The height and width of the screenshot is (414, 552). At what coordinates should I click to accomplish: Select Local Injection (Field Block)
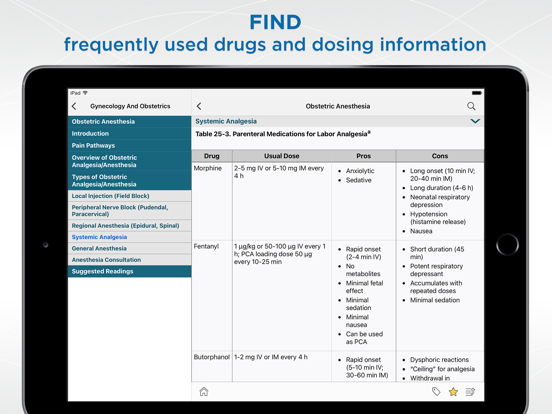pos(130,196)
